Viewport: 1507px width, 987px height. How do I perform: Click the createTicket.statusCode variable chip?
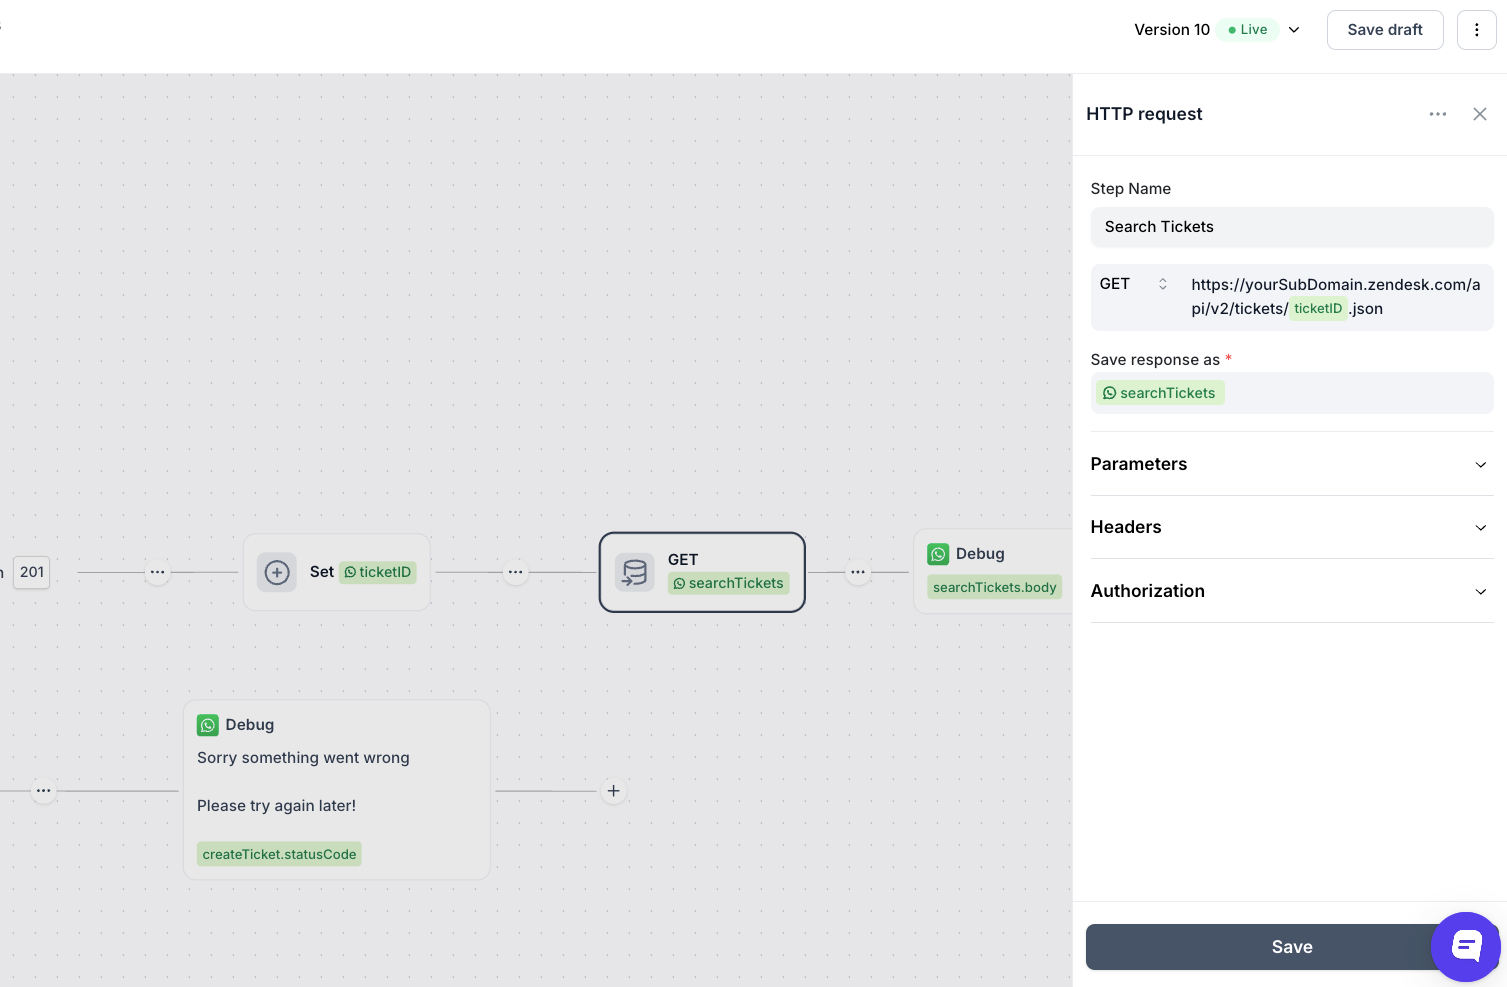[x=279, y=854]
